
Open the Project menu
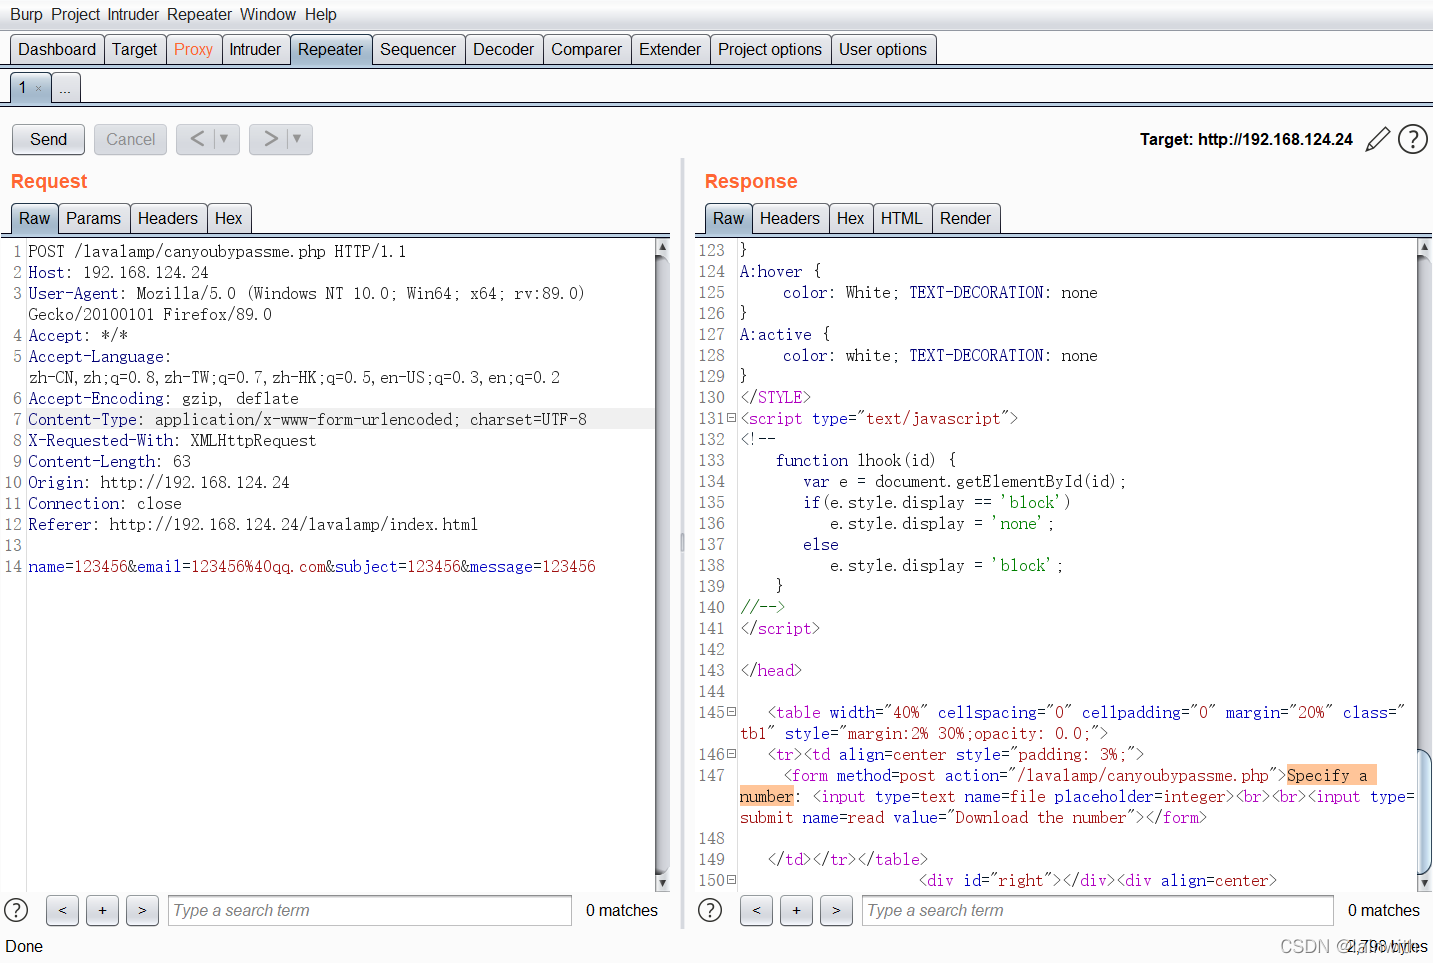pyautogui.click(x=76, y=14)
